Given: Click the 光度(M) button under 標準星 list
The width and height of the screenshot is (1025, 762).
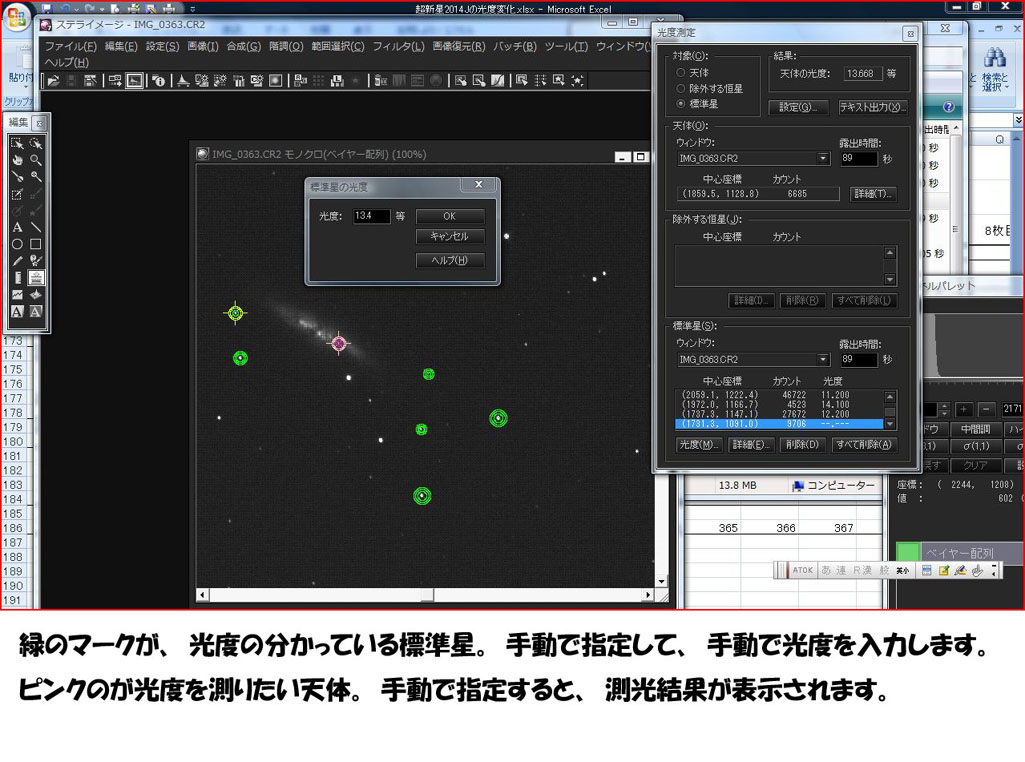Looking at the screenshot, I should (698, 445).
